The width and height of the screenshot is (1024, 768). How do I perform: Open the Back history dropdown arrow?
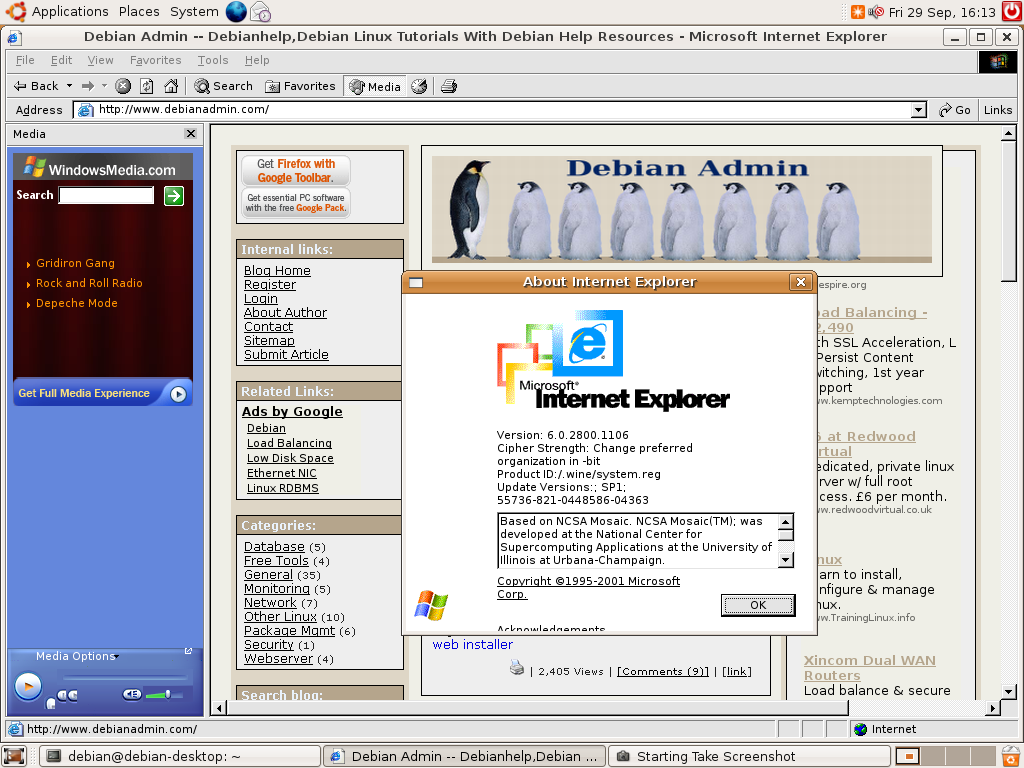pos(69,86)
